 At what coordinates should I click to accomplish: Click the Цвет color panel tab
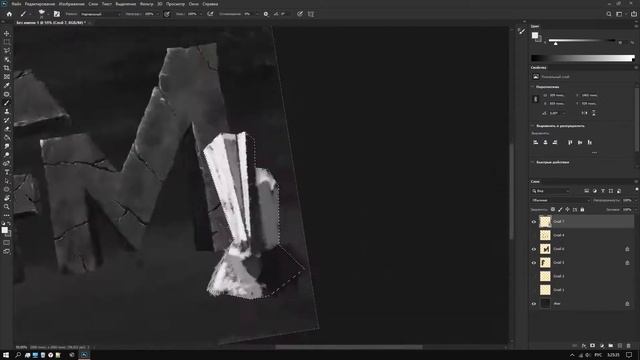point(535,26)
